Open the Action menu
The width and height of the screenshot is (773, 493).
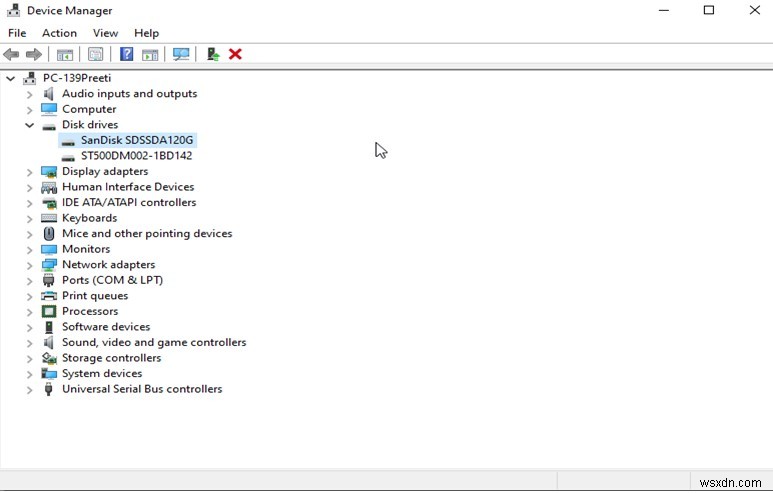59,33
